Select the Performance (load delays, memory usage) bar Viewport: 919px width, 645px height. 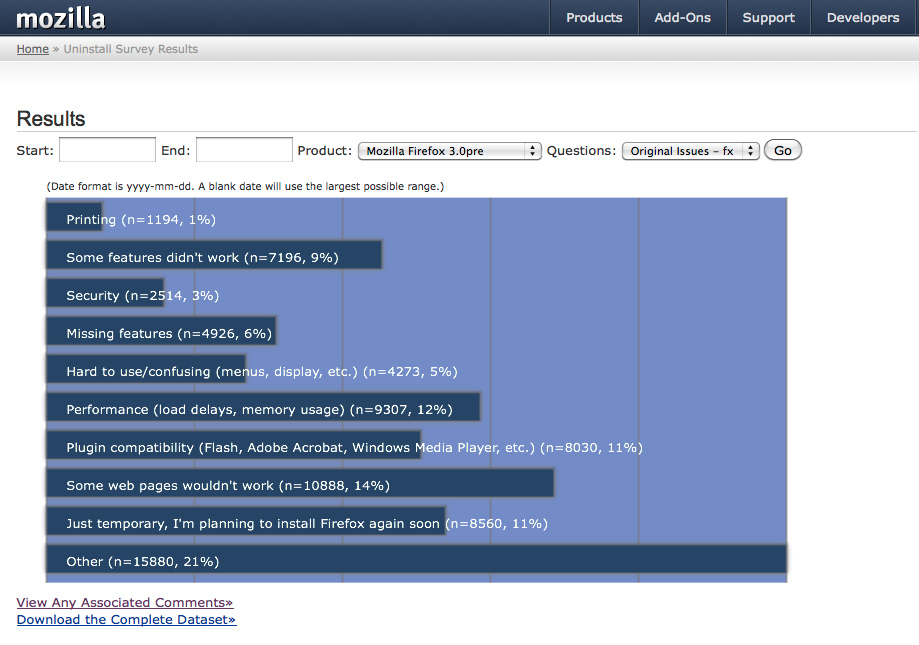pyautogui.click(x=263, y=408)
